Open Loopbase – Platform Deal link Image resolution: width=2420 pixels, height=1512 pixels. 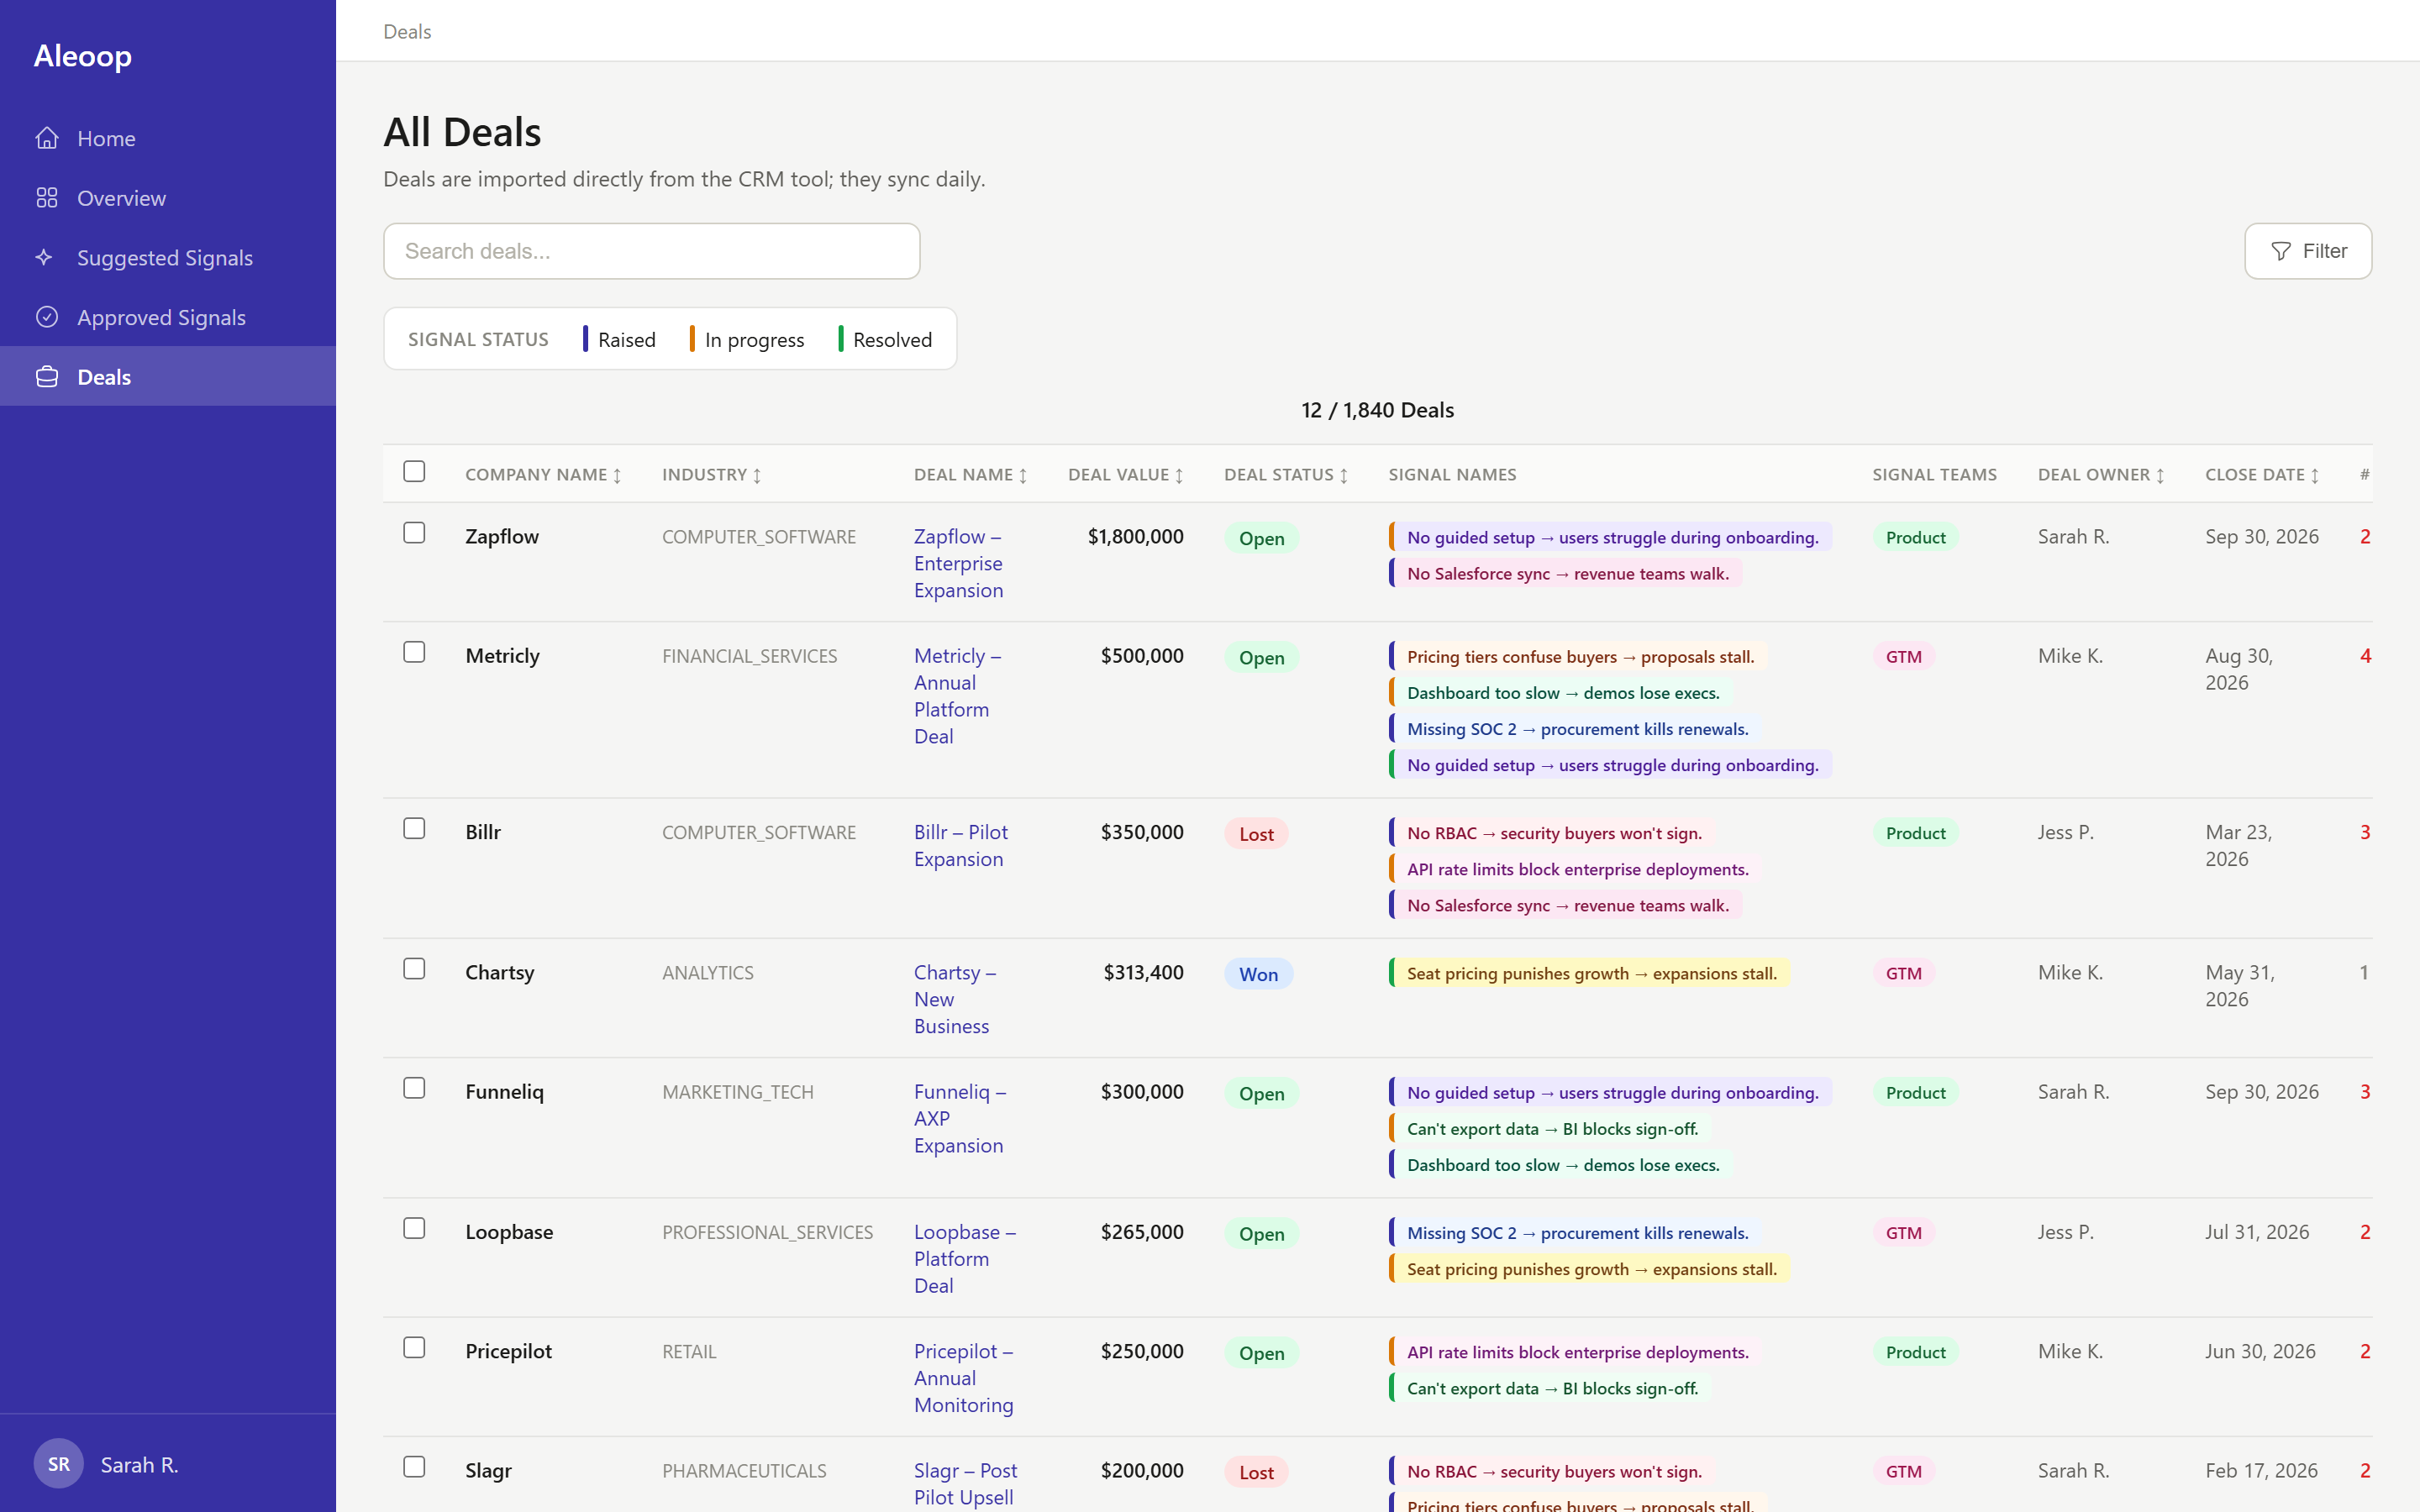pos(965,1259)
